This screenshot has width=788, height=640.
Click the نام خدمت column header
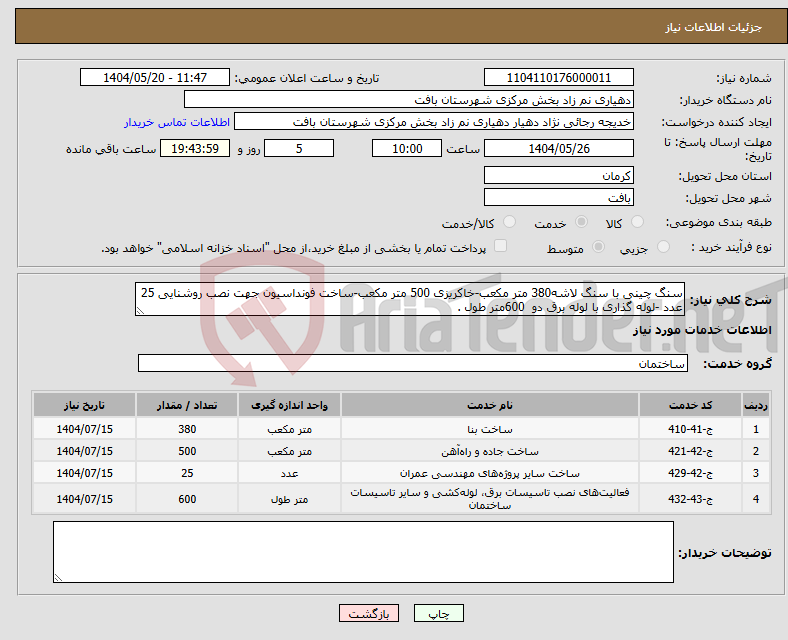click(x=490, y=405)
